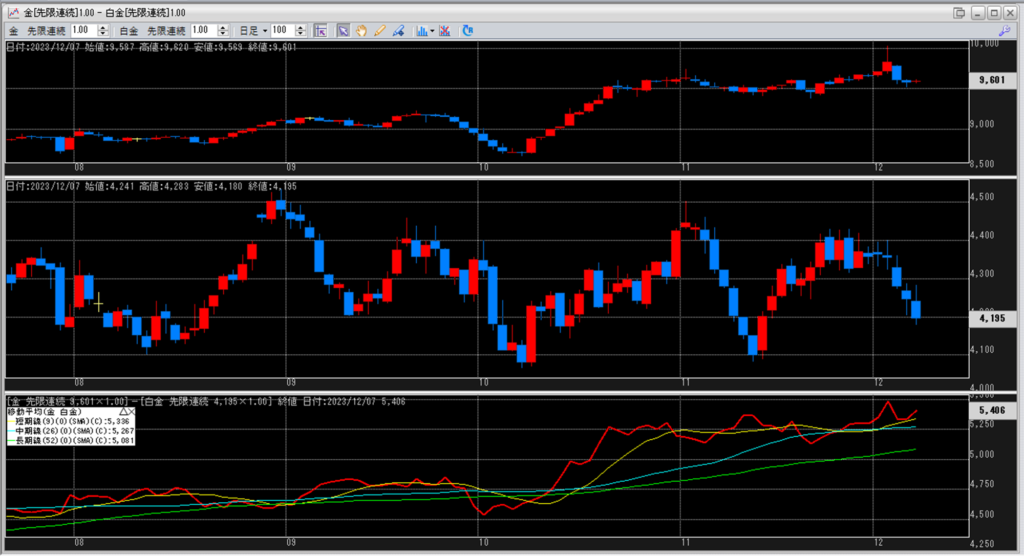Close the 移動平均 legend box
The image size is (1024, 556).
[x=132, y=411]
